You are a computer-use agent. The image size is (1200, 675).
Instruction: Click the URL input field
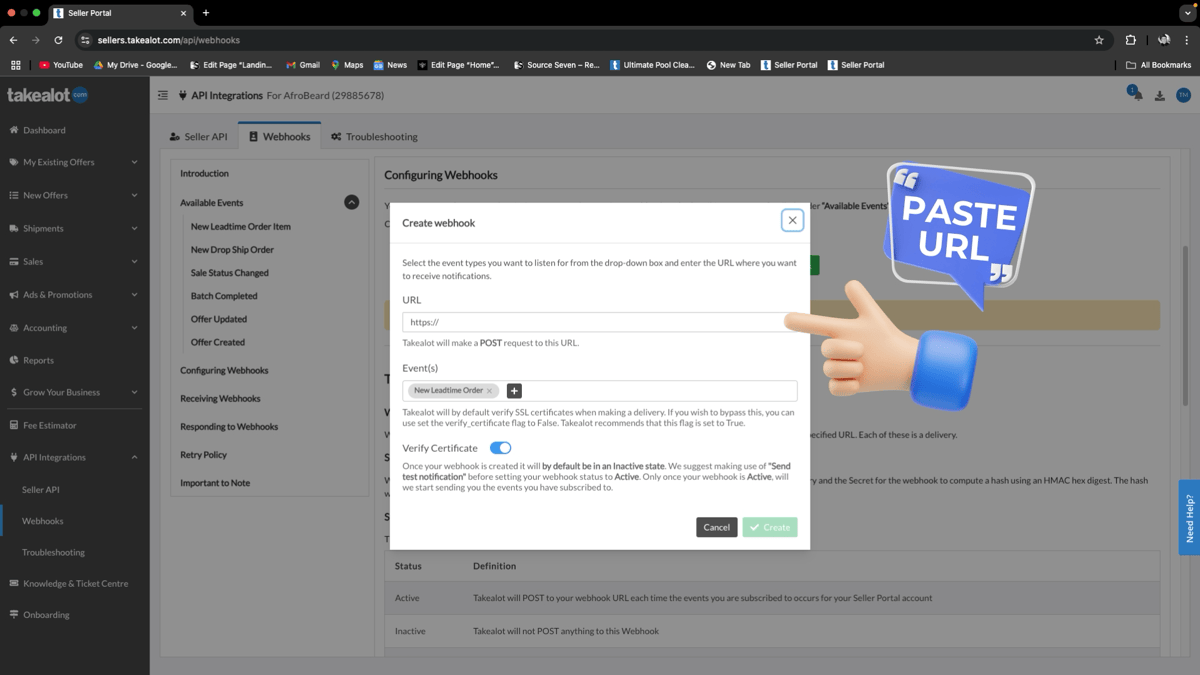click(599, 322)
